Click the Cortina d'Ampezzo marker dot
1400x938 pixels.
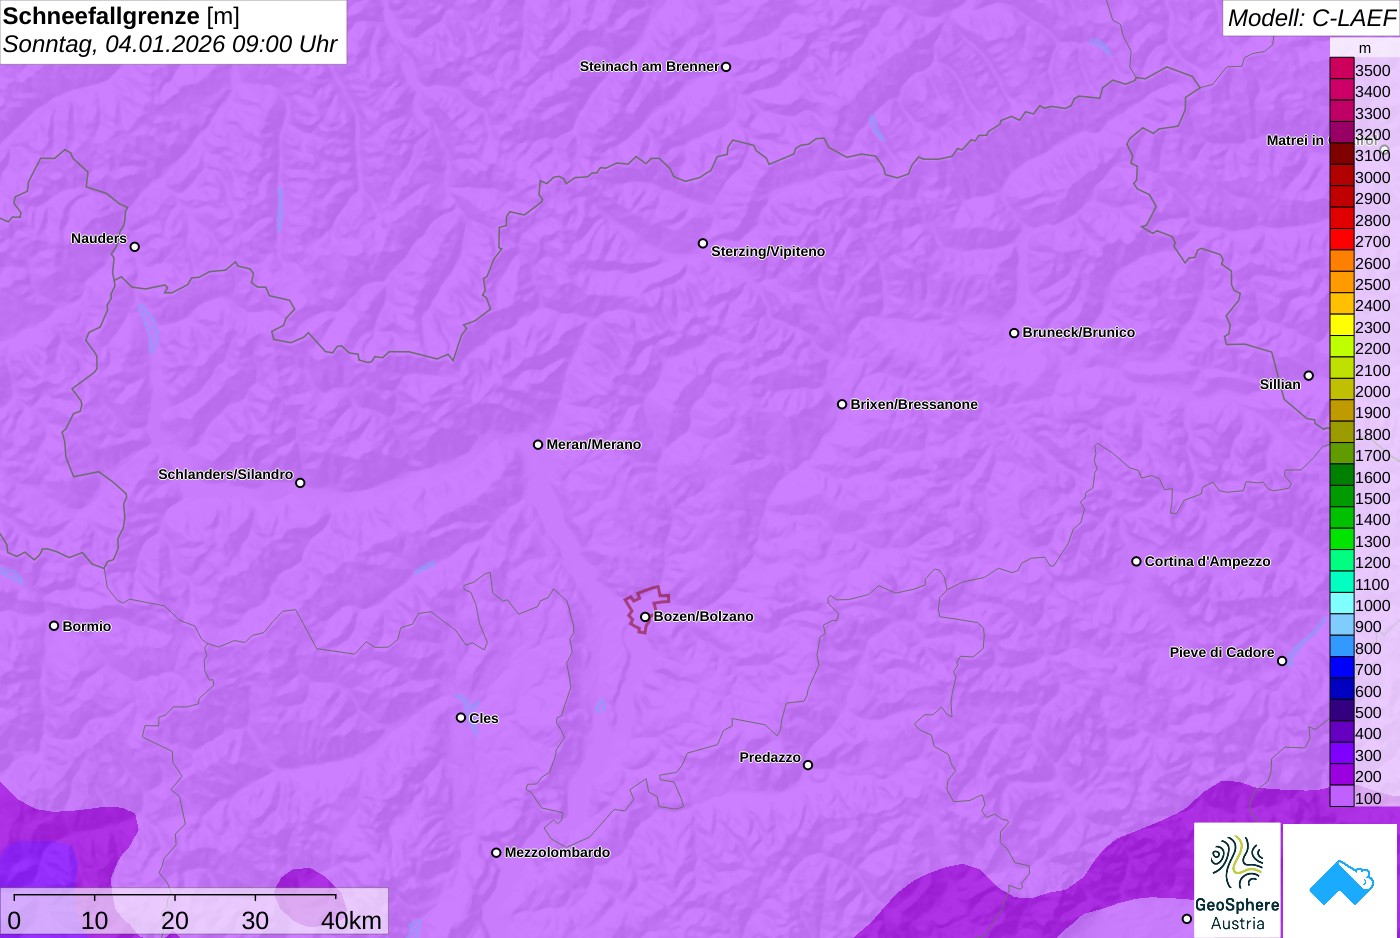tap(1136, 562)
